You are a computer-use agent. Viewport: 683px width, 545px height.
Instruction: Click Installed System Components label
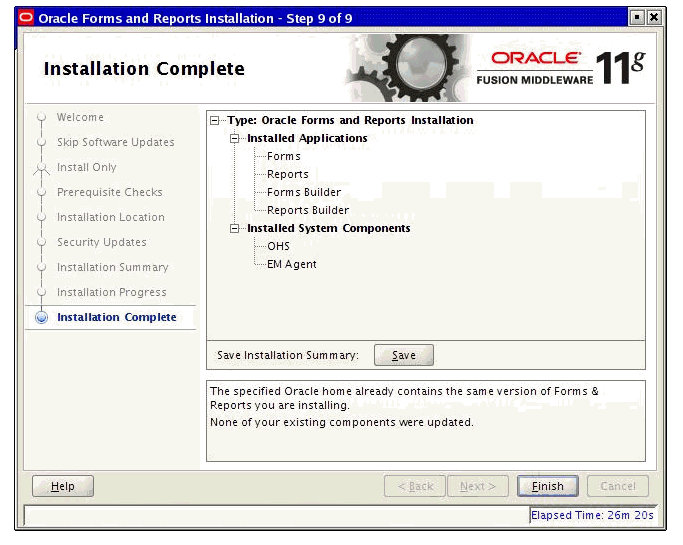coord(328,228)
